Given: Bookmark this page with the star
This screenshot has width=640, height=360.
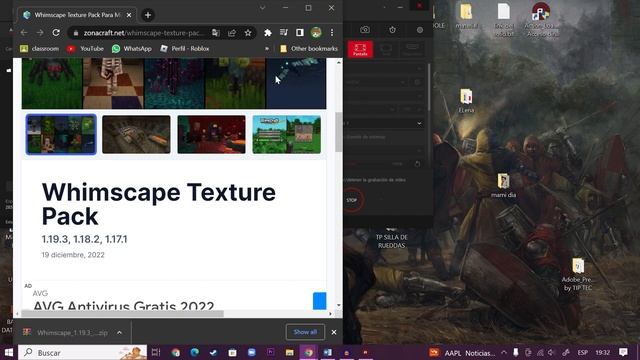Looking at the screenshot, I should coord(248,33).
